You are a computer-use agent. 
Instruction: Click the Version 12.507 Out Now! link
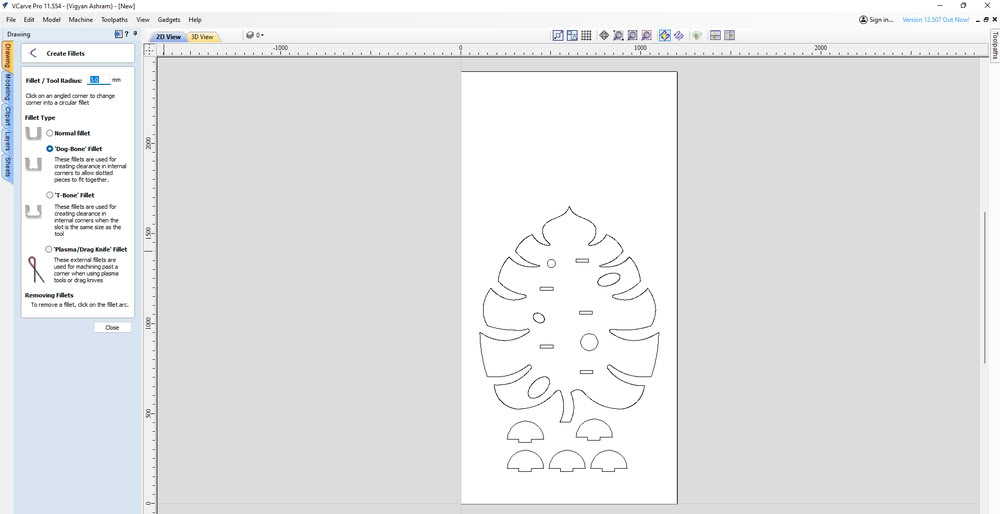tap(936, 20)
